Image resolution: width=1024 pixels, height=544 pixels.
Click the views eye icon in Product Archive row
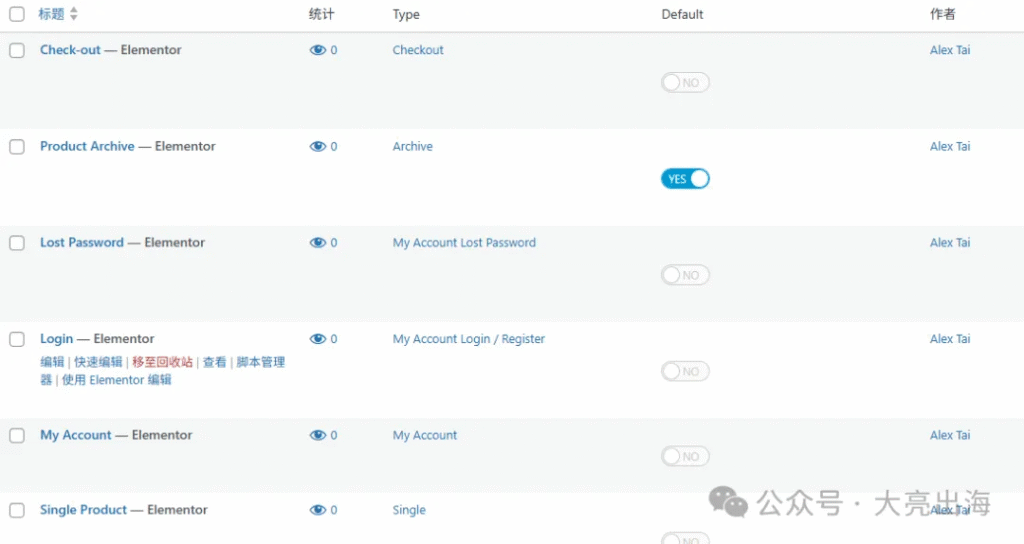pos(317,146)
